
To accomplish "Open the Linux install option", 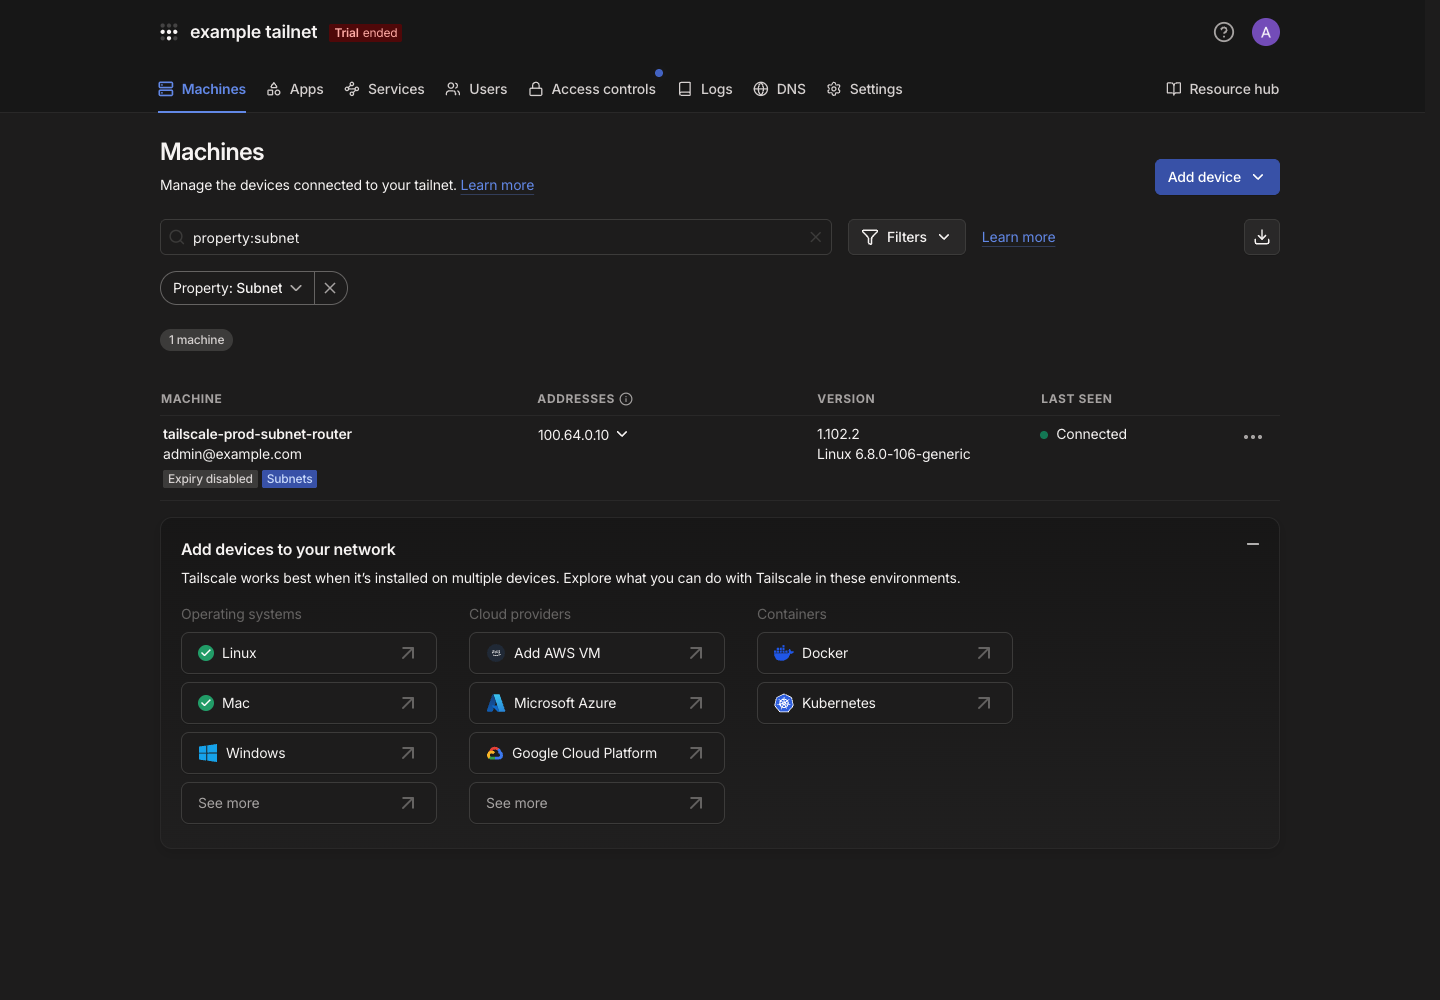I will (309, 653).
